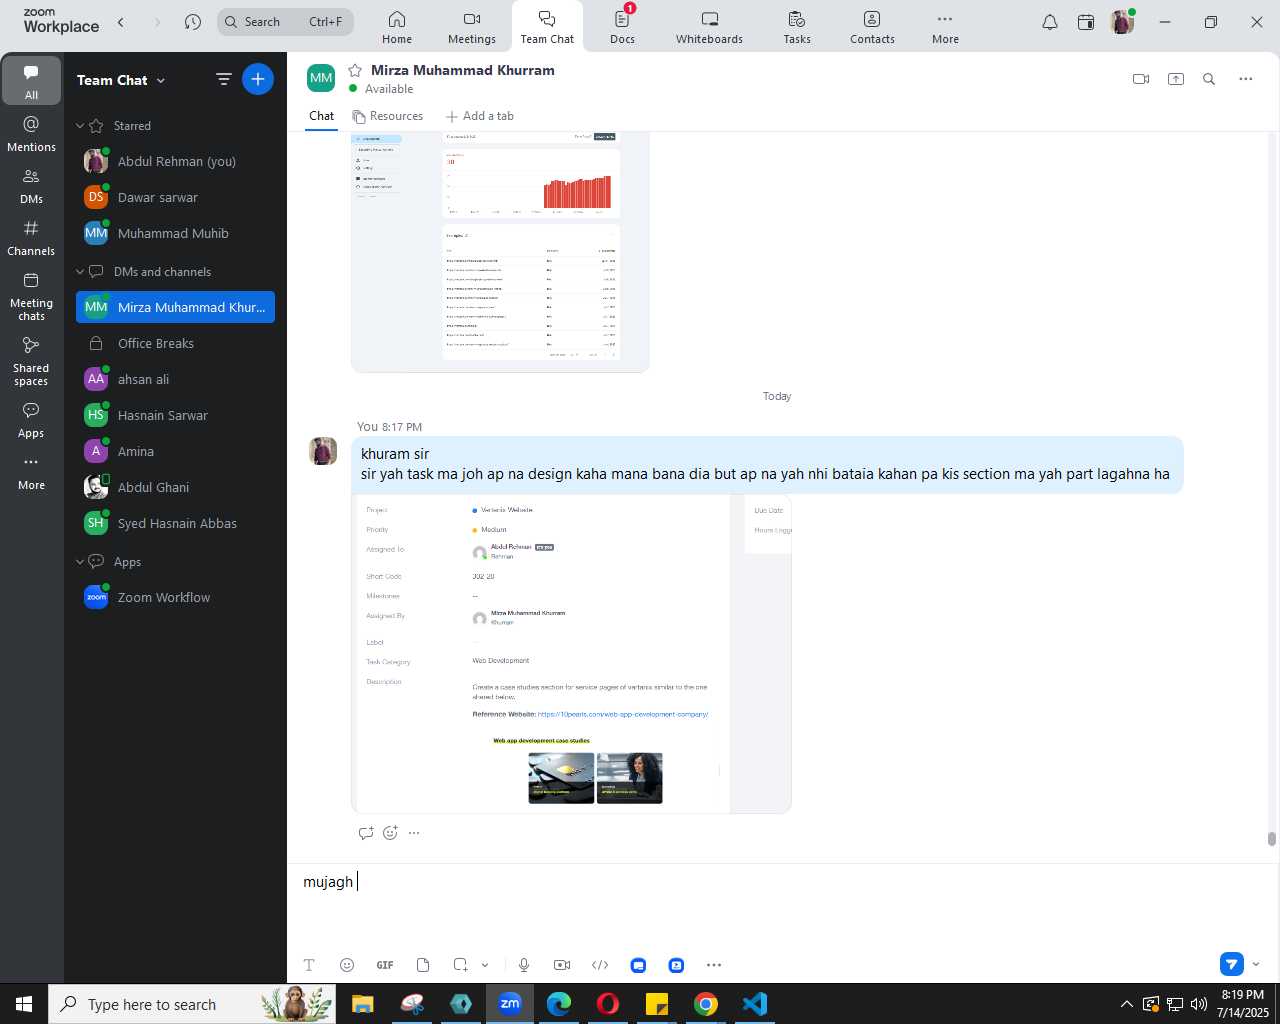
Task: Click the Search box in top bar
Action: [285, 22]
